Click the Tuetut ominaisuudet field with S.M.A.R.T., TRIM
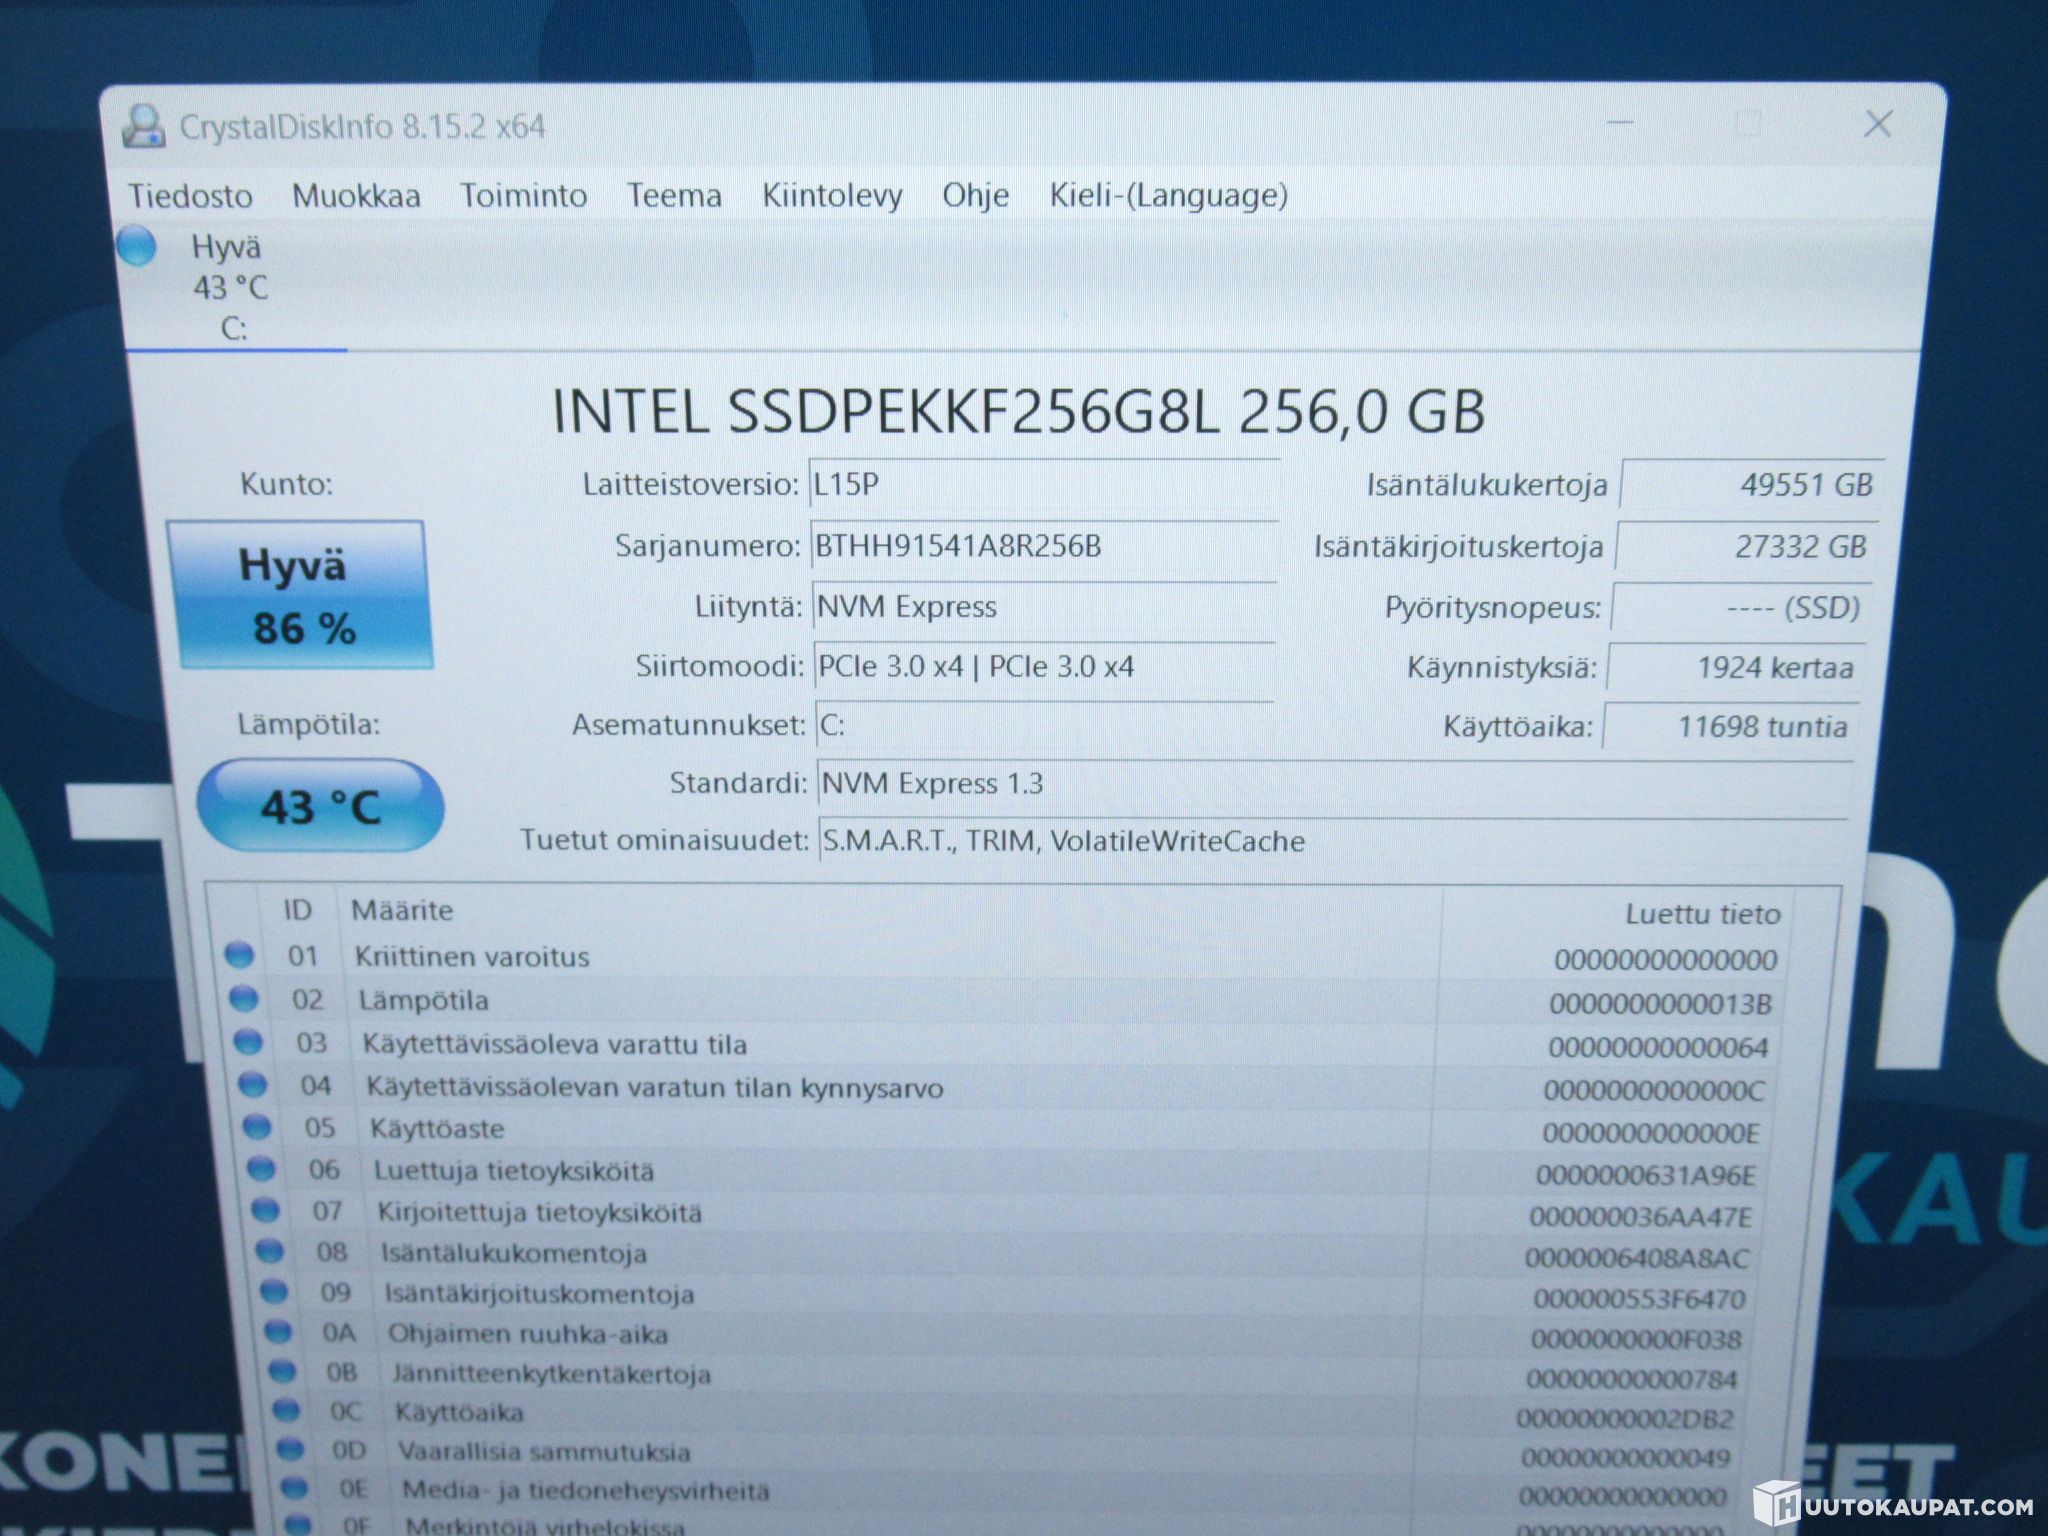The image size is (2048, 1536). [1333, 841]
